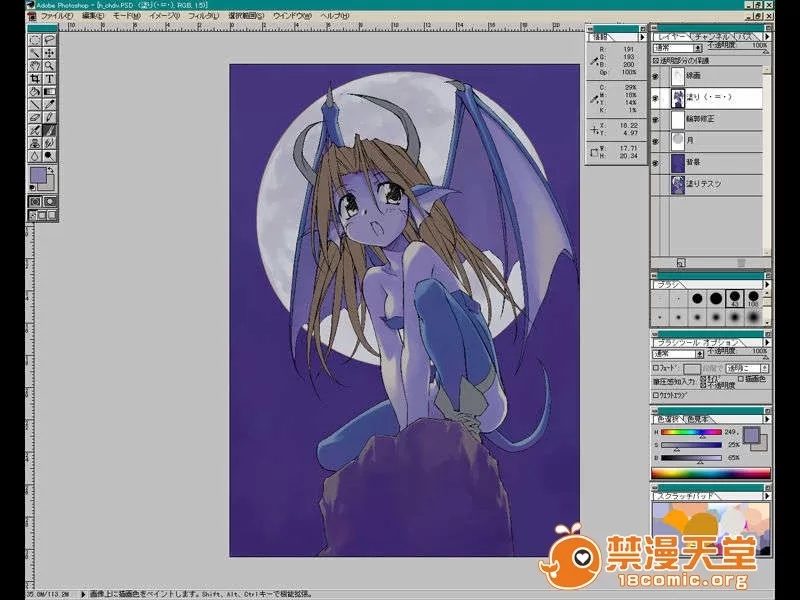Open the フィルタ menu

(202, 17)
